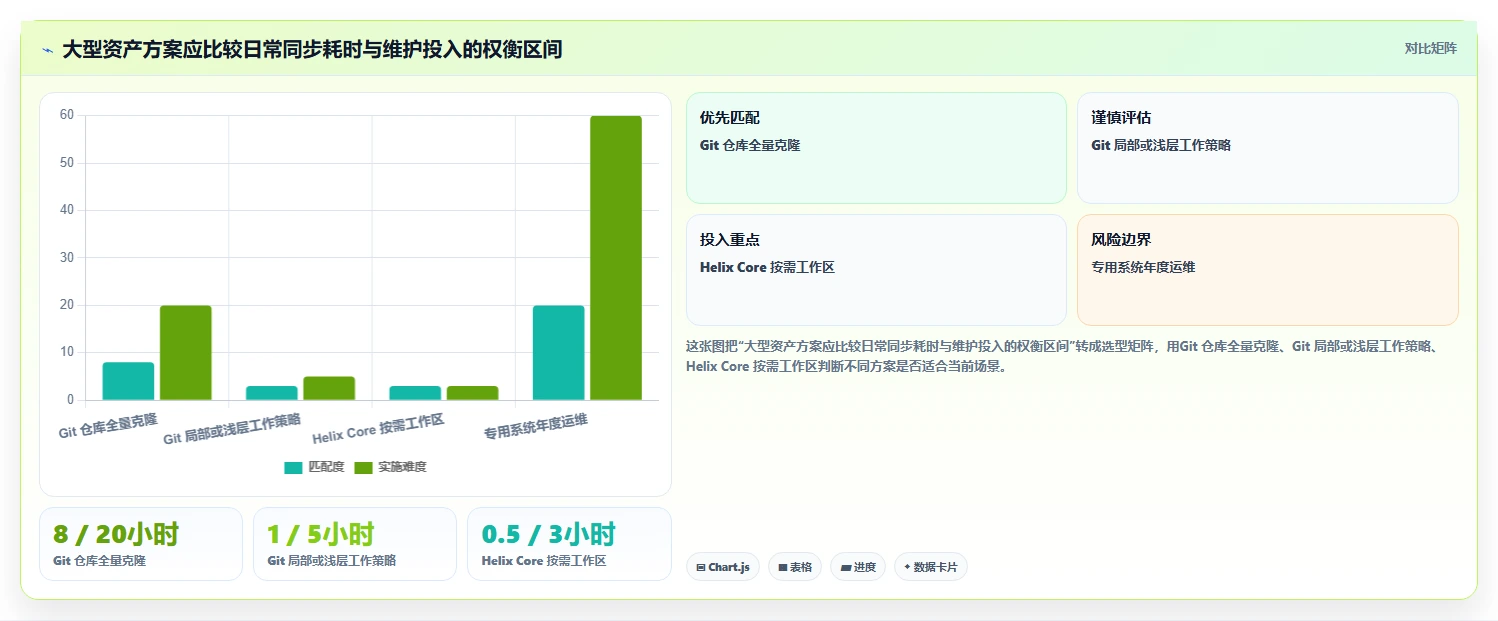
Task: Click the Git 局部或浅层工作策略 axis label
Action: (232, 428)
